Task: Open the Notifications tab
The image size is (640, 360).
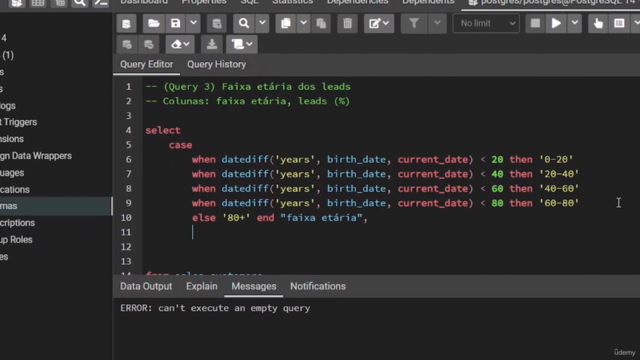Action: coord(318,286)
